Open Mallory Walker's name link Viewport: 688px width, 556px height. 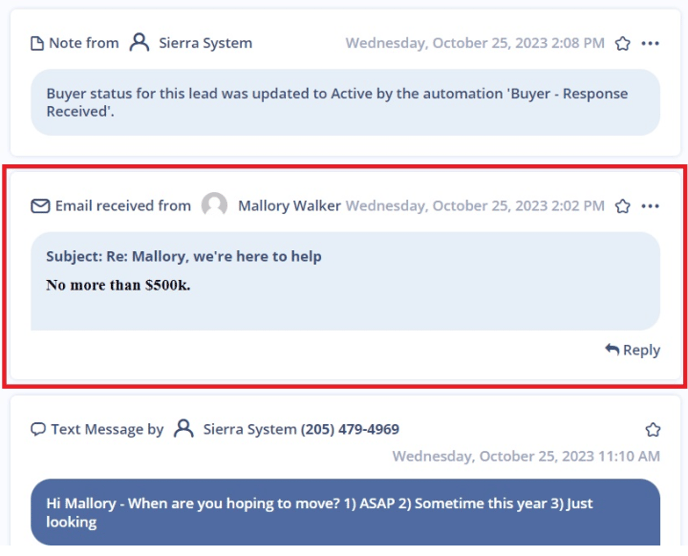pos(289,206)
